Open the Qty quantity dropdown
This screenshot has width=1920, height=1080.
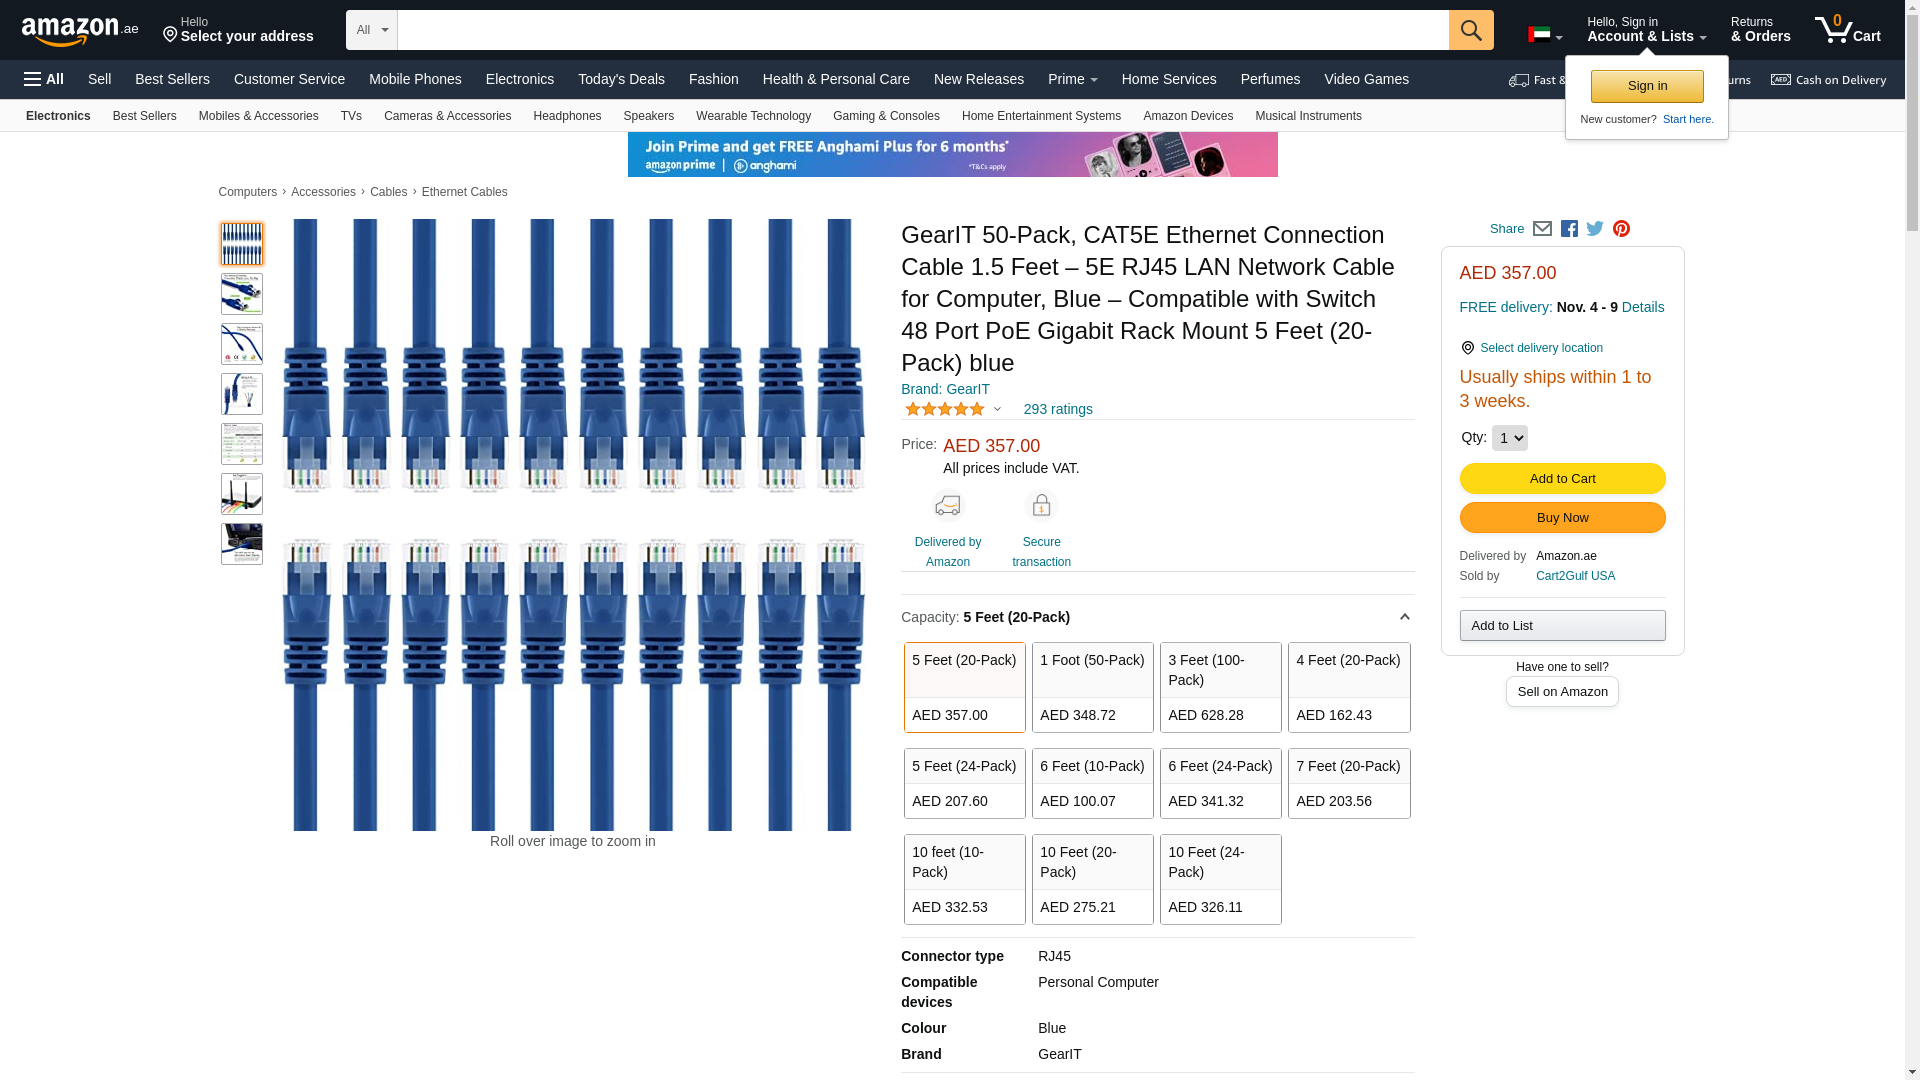[1509, 438]
